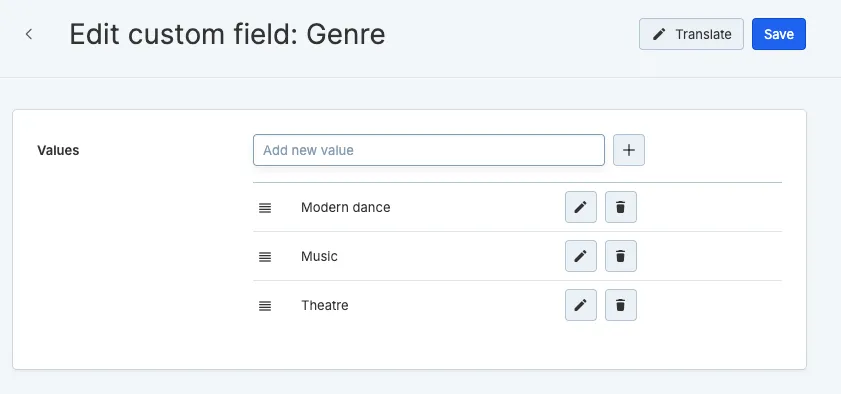The image size is (841, 394).
Task: Click the Edit custom field: Genre heading
Action: point(227,34)
